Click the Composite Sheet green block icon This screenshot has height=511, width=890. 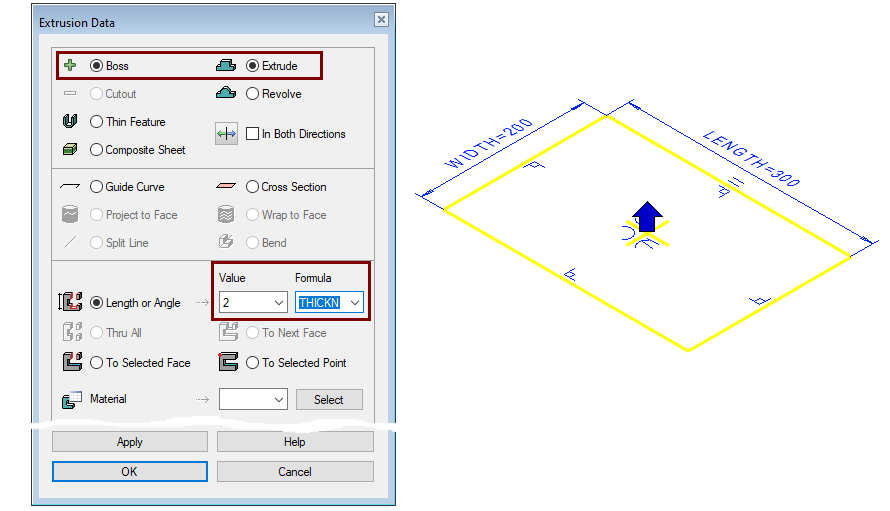click(x=70, y=149)
